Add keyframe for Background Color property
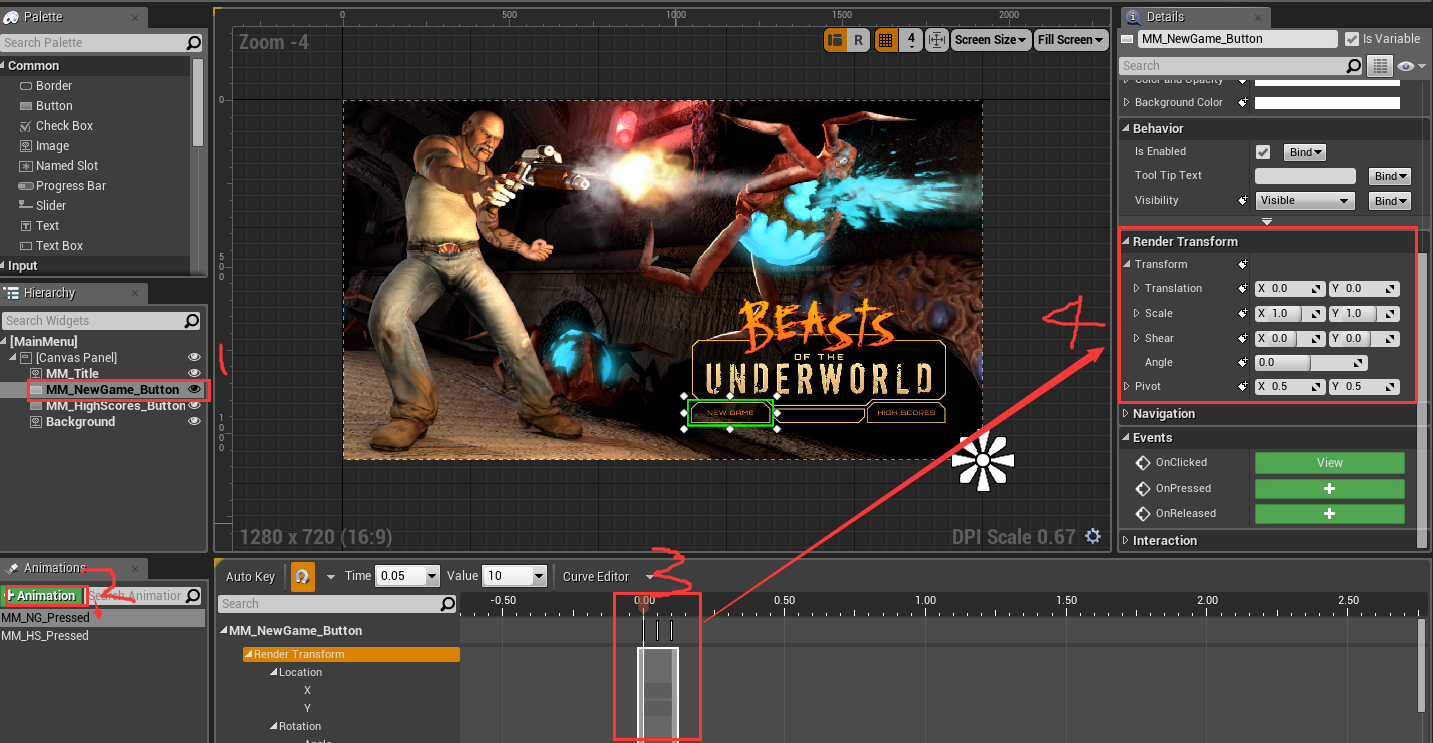The height and width of the screenshot is (743, 1433). 1243,102
